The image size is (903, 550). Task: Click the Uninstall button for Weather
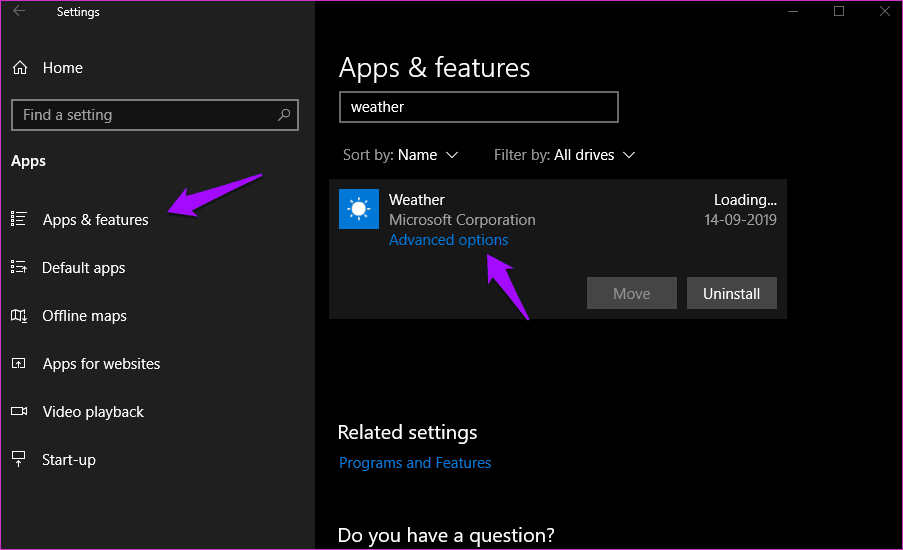click(x=731, y=293)
